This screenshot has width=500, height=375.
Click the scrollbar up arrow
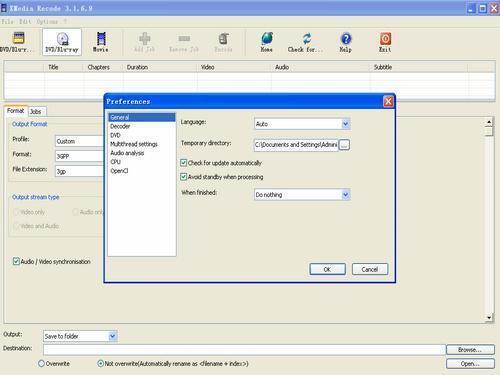[489, 122]
